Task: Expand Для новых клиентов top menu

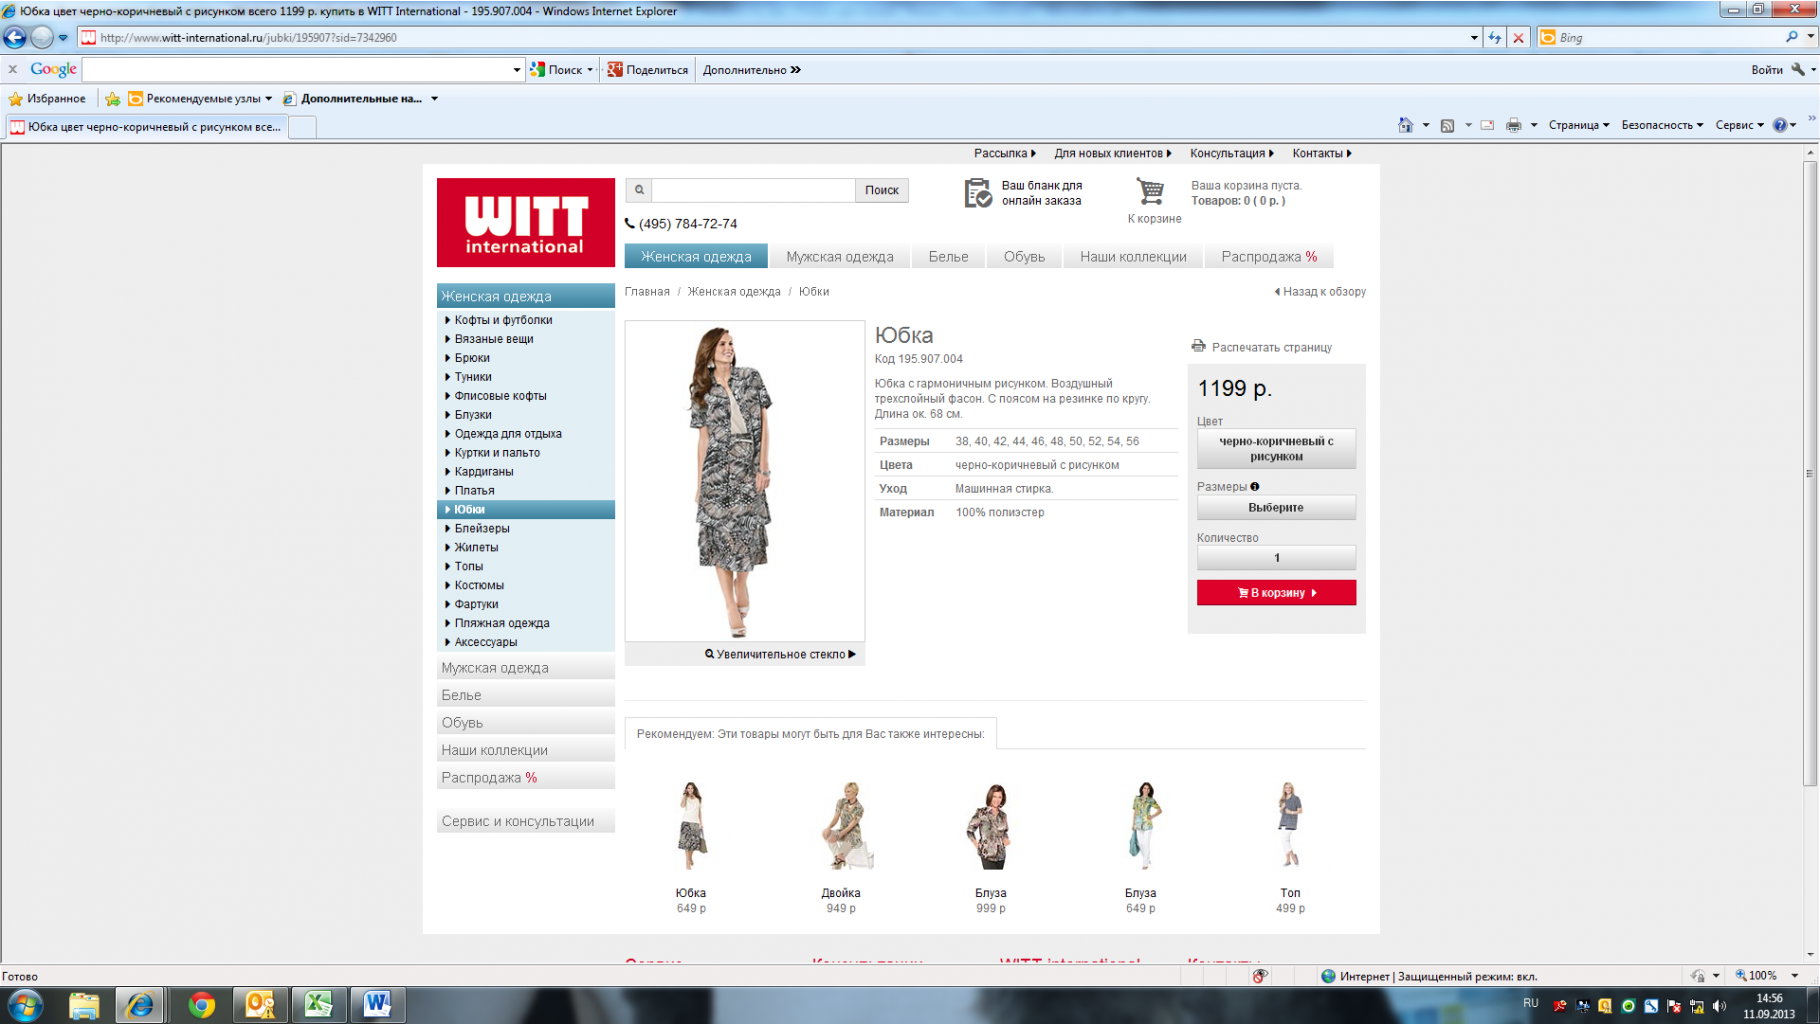Action: point(1113,153)
